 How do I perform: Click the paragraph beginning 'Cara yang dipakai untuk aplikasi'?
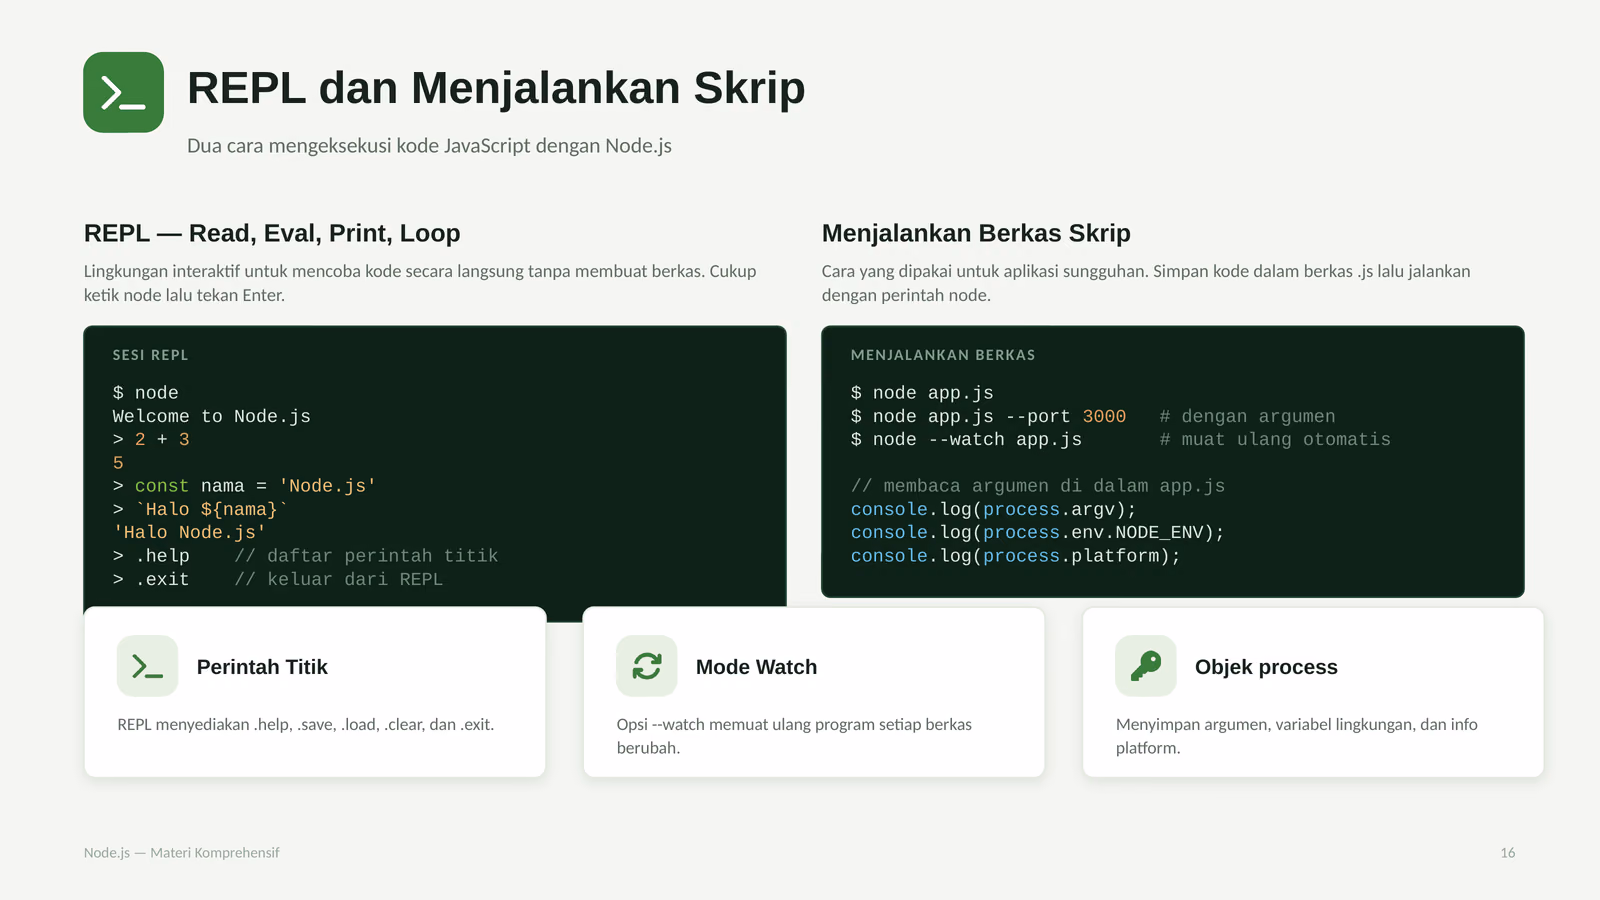(x=1146, y=283)
